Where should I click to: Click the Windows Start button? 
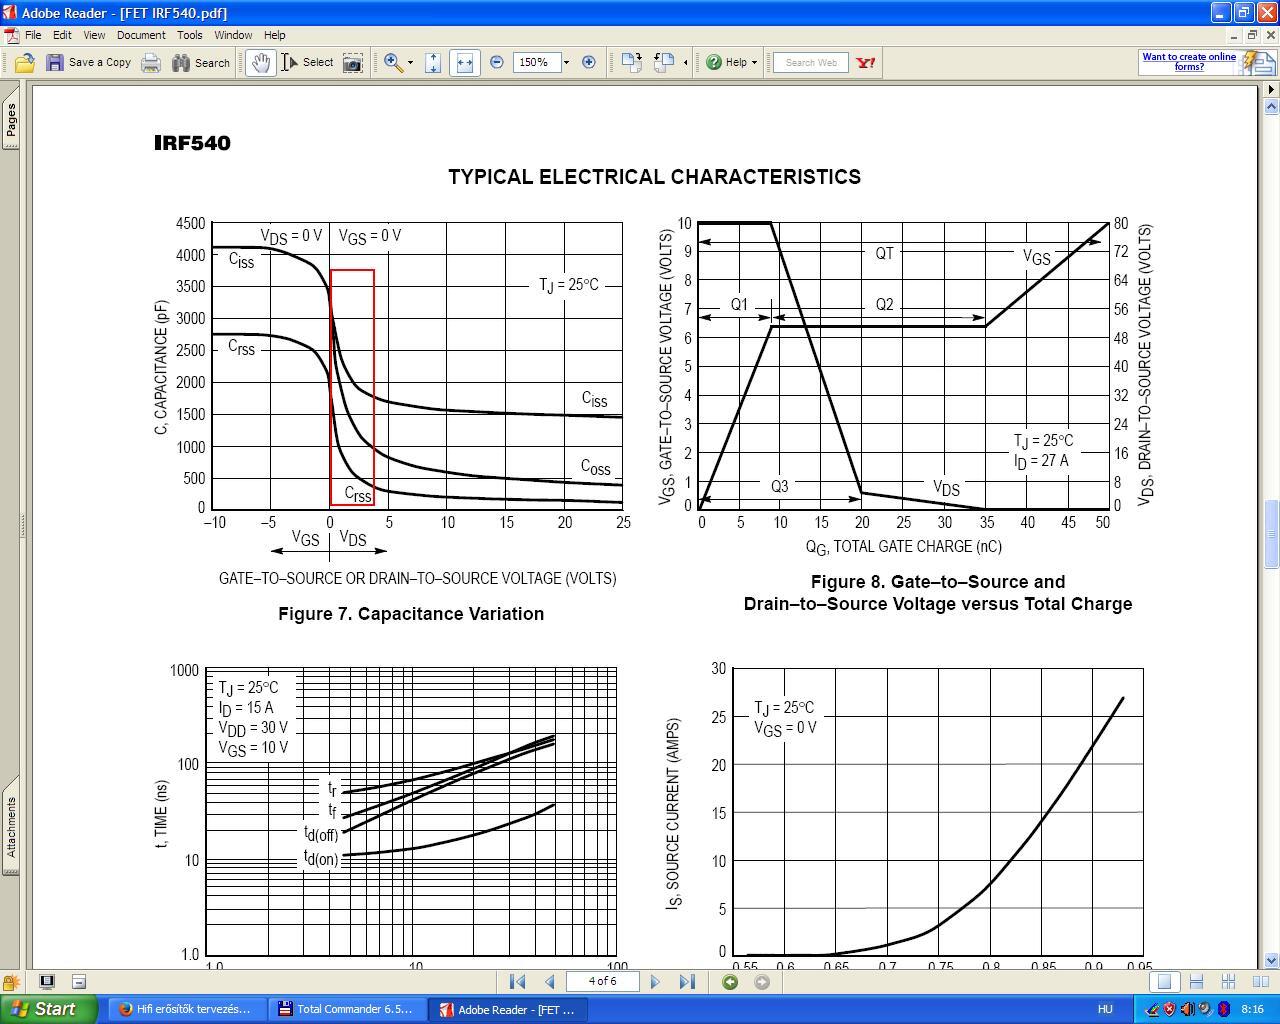tap(49, 1009)
